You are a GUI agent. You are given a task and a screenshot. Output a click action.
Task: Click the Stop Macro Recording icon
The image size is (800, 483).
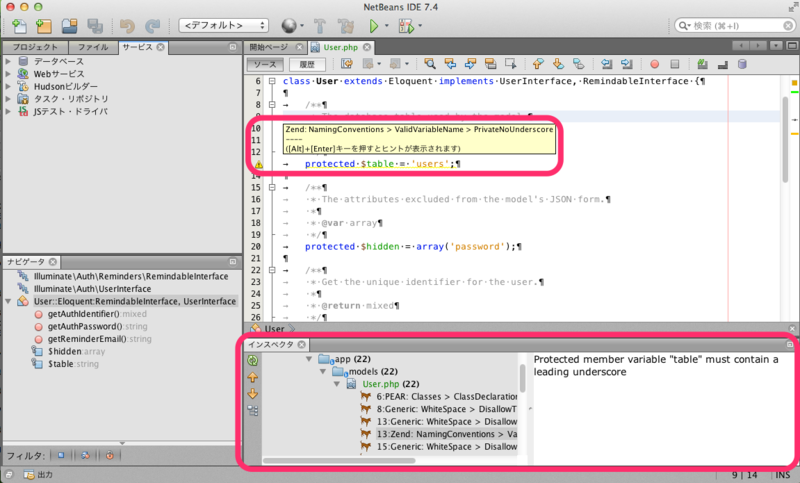674,64
